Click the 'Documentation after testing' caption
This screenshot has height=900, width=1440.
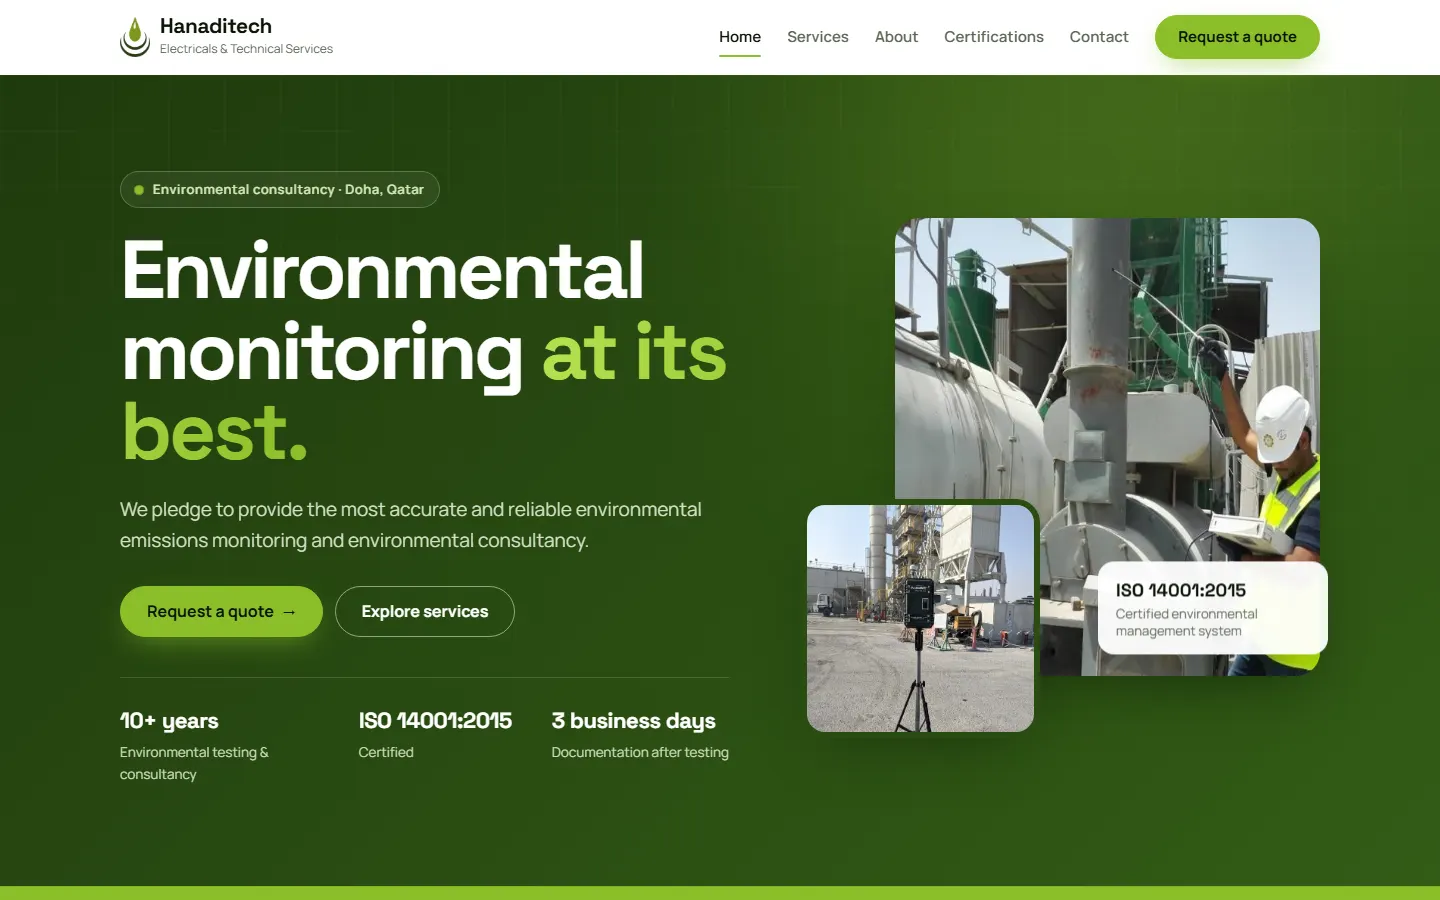click(x=640, y=752)
